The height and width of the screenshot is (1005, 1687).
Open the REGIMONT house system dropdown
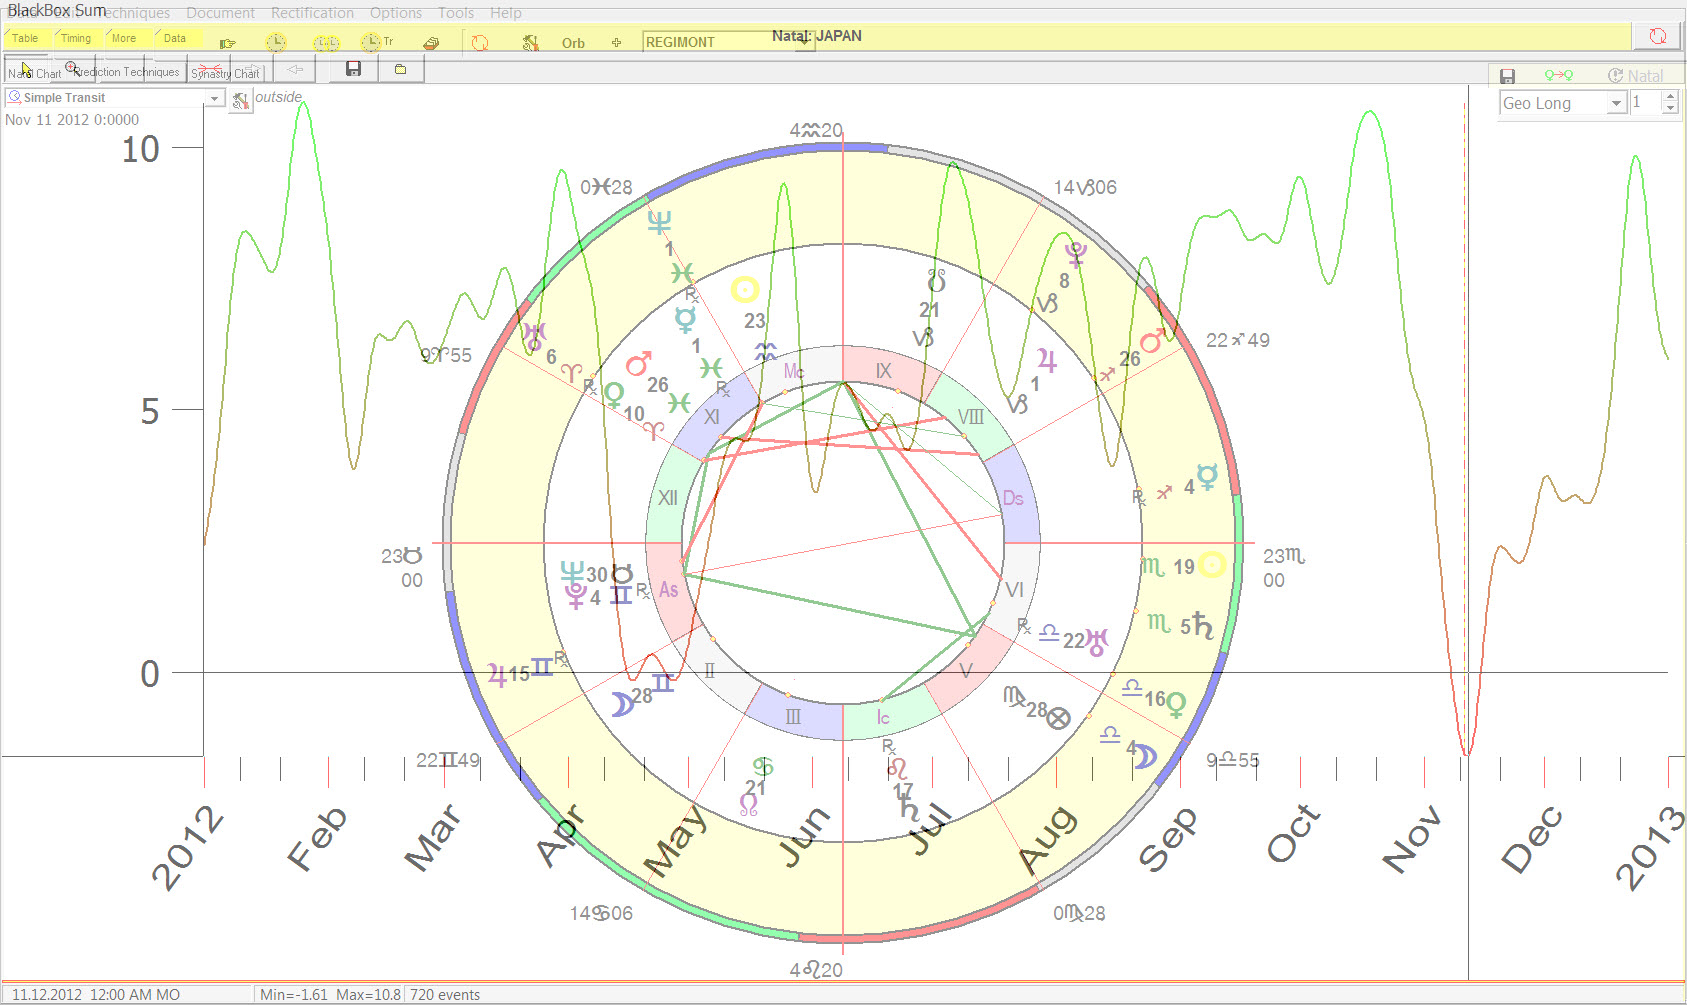803,42
